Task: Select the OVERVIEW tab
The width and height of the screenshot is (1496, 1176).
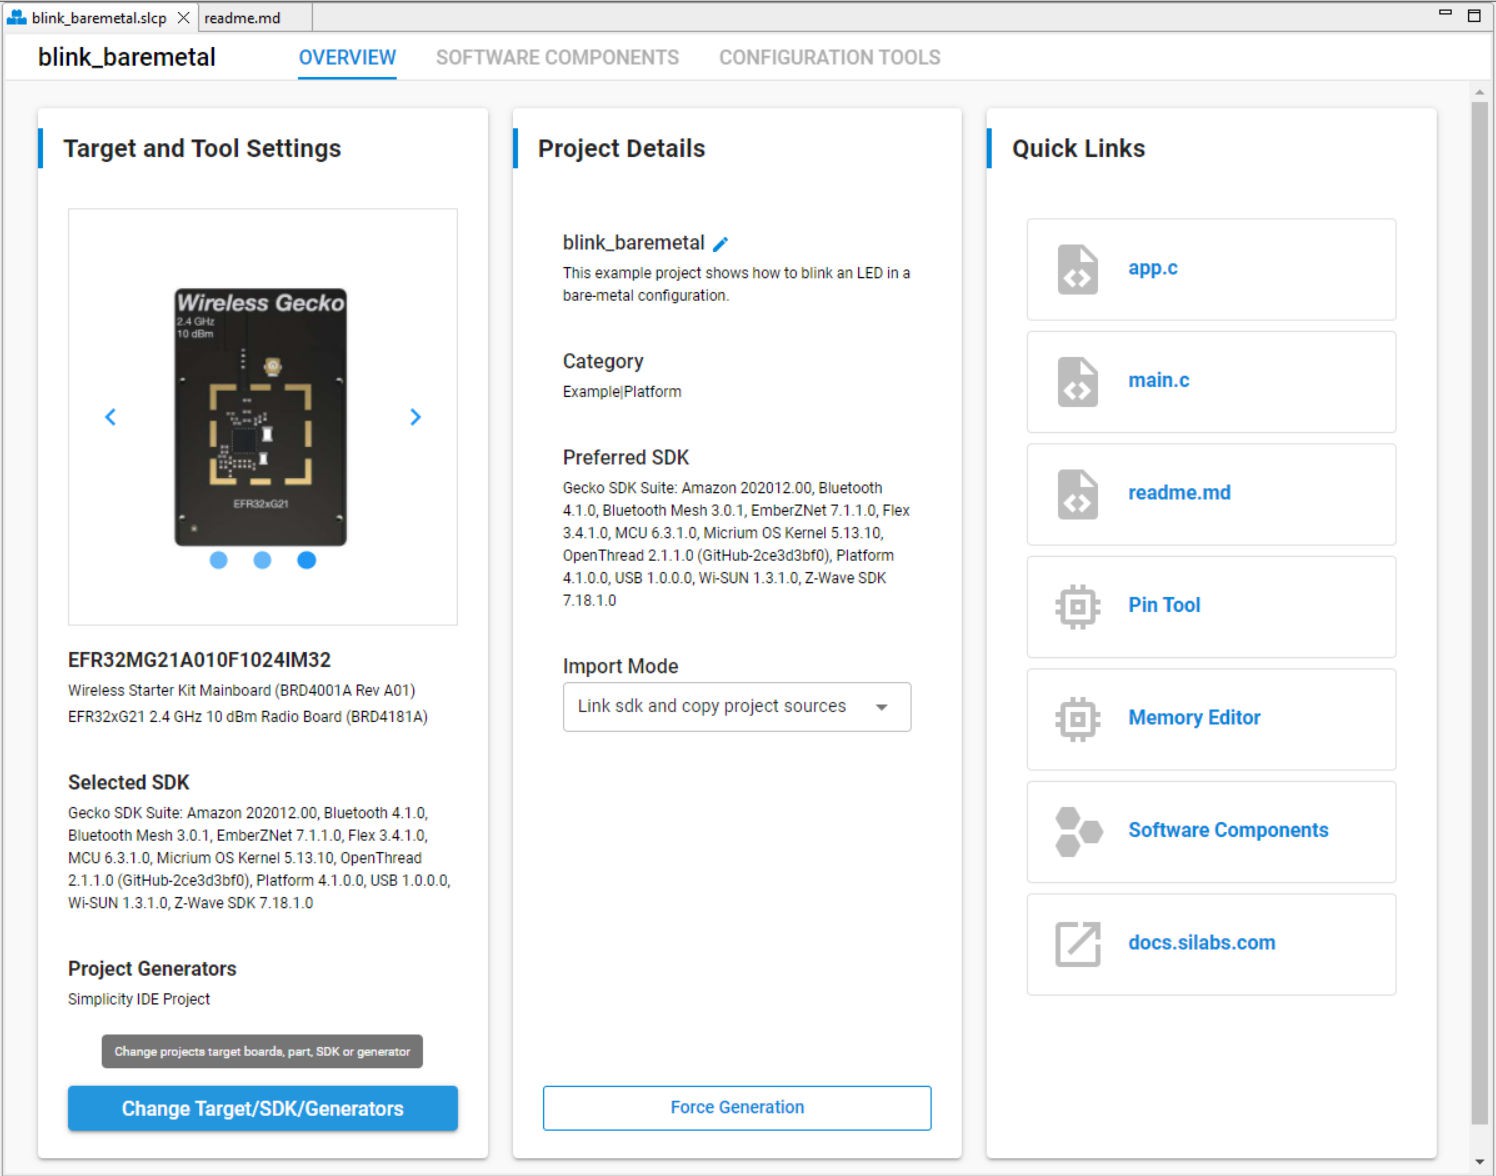Action: (346, 57)
